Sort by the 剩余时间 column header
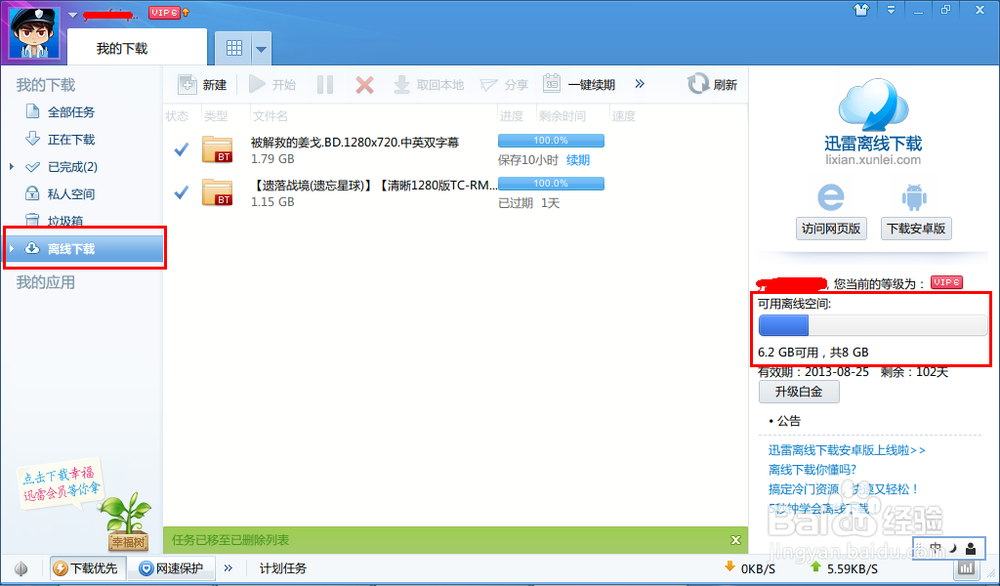 (562, 116)
